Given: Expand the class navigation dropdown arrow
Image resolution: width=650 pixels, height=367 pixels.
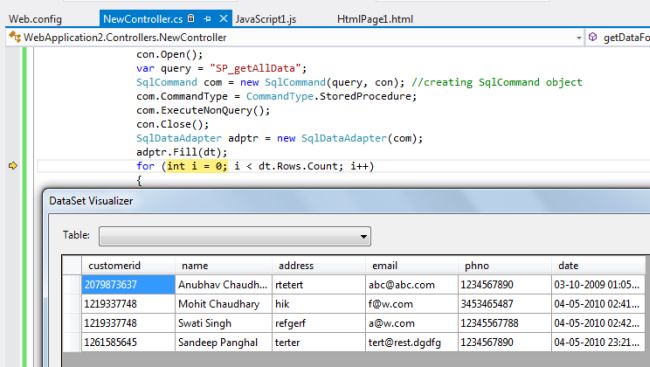Looking at the screenshot, I should pyautogui.click(x=579, y=38).
